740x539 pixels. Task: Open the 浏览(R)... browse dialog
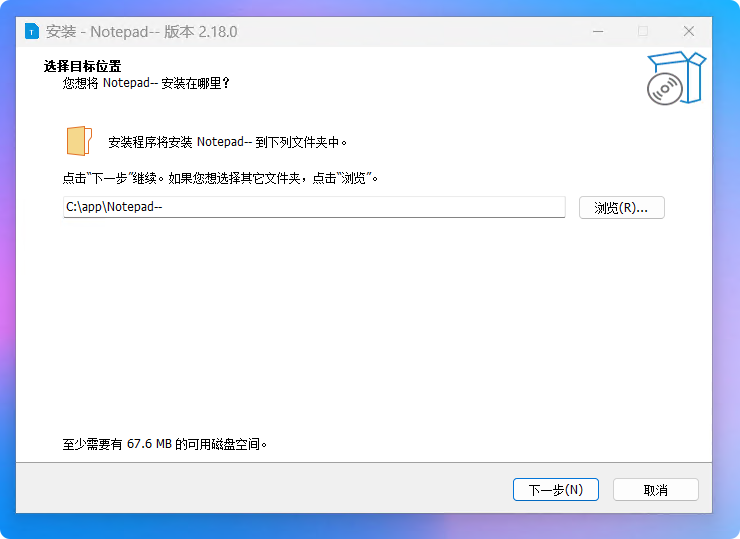(x=622, y=208)
